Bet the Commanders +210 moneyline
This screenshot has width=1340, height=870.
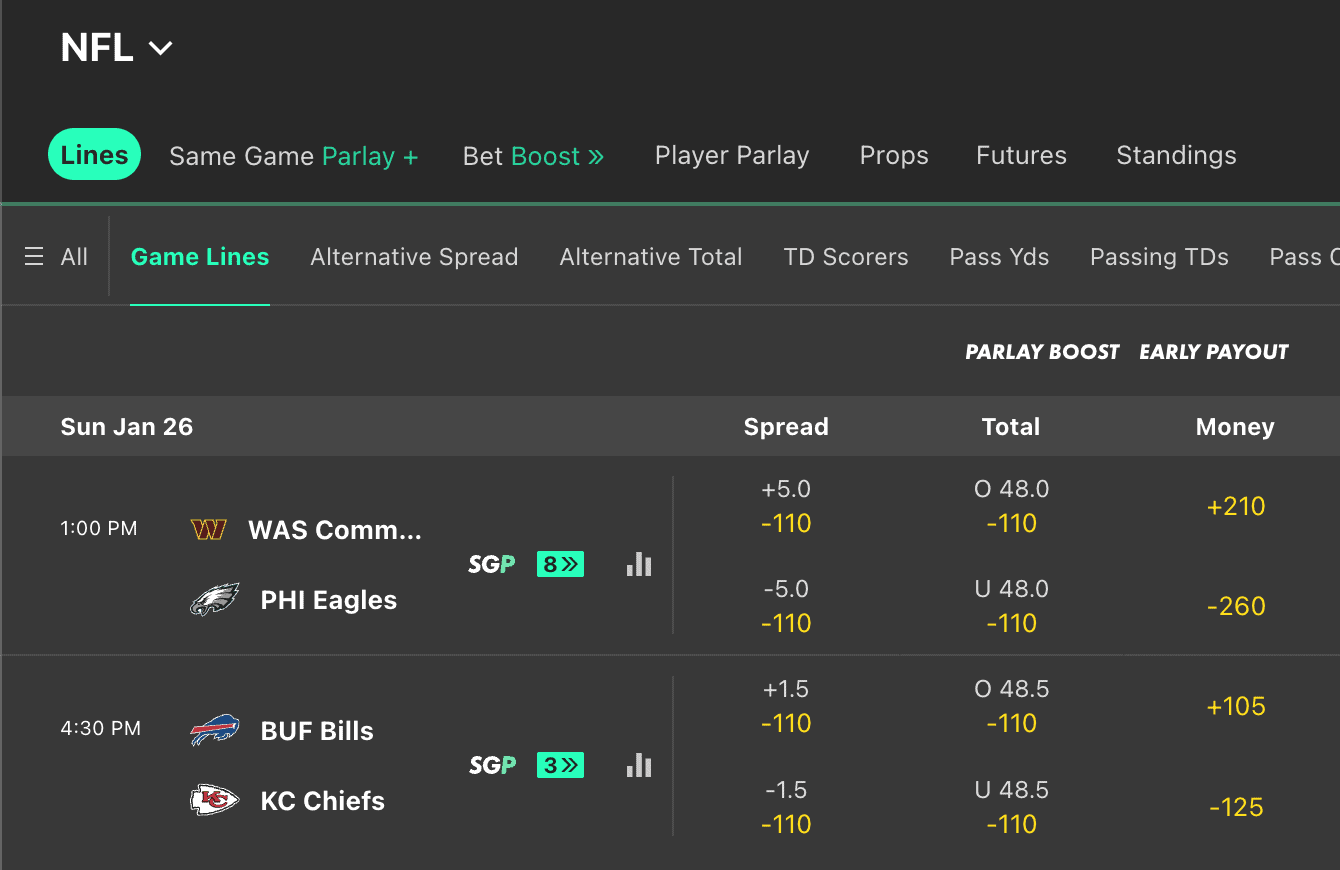click(x=1236, y=506)
